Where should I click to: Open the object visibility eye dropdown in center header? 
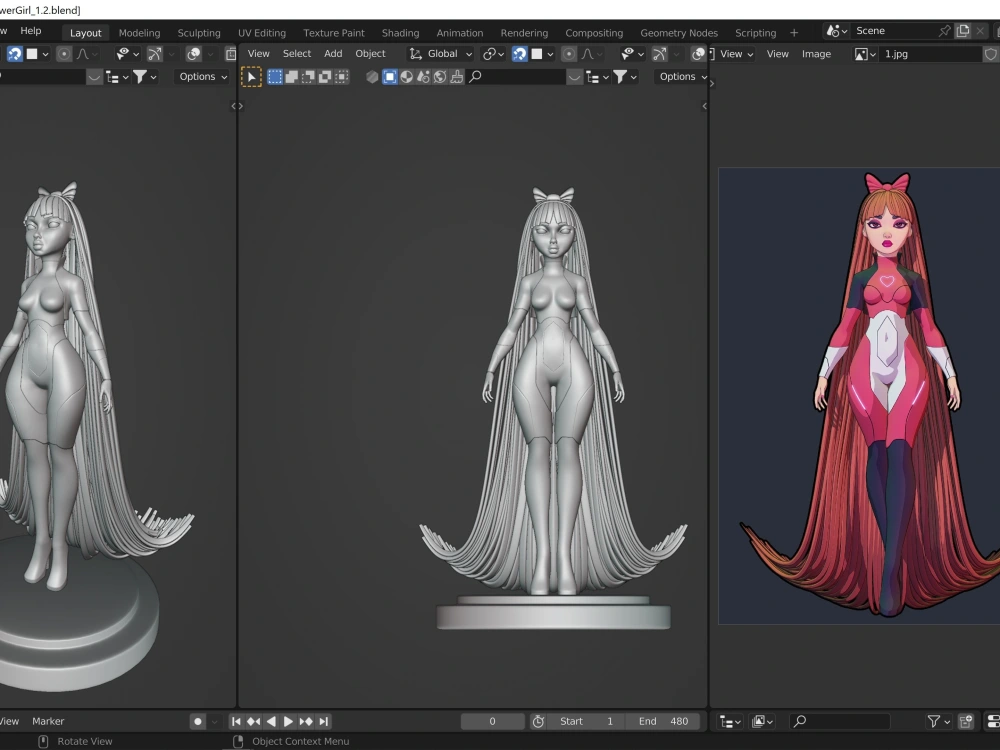[x=633, y=54]
